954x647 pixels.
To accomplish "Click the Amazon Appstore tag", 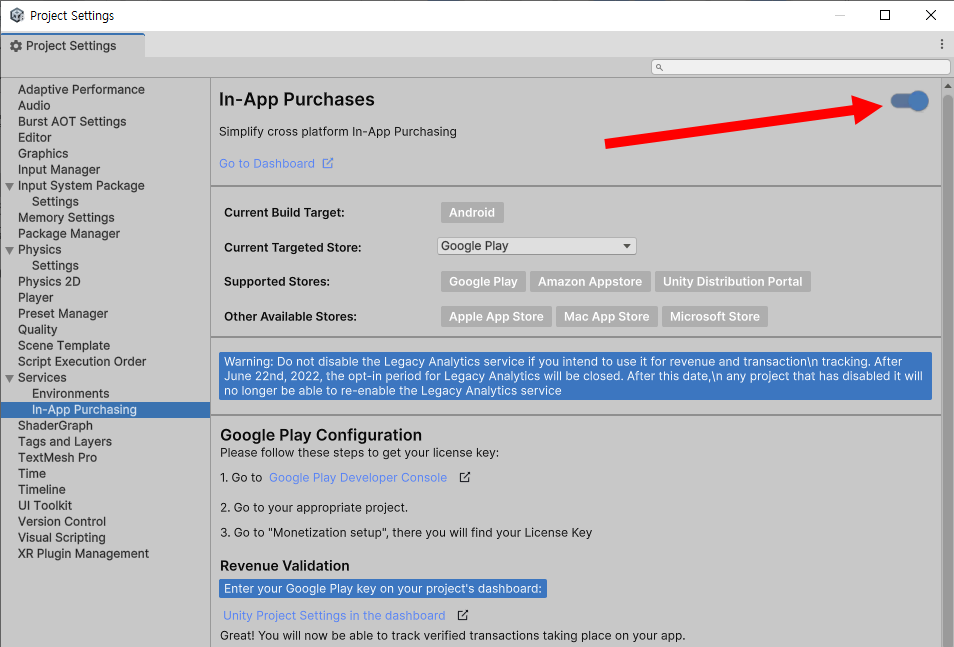I will click(590, 282).
